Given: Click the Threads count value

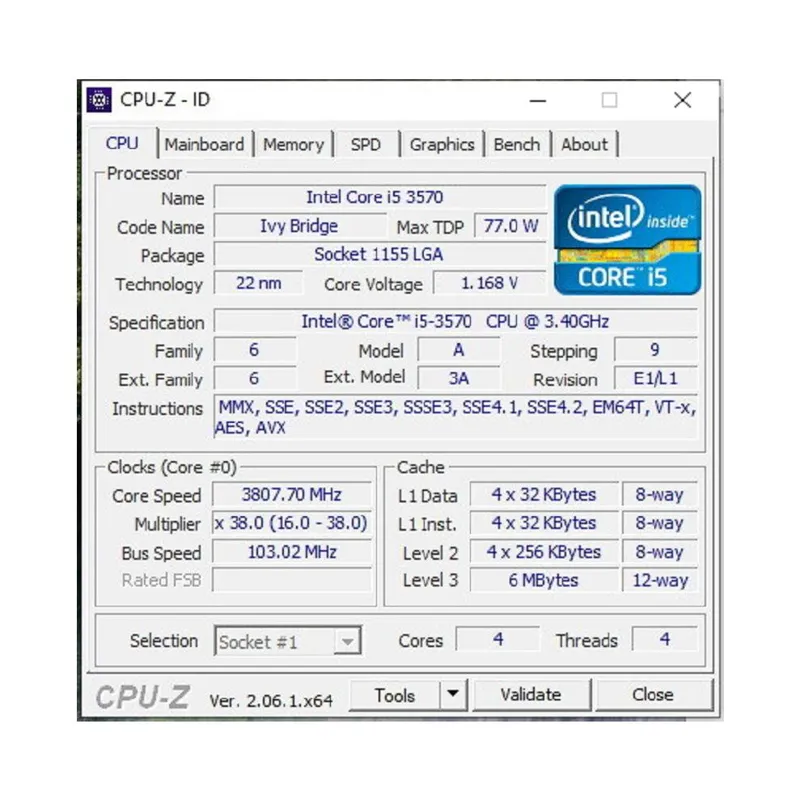Looking at the screenshot, I should 664,639.
